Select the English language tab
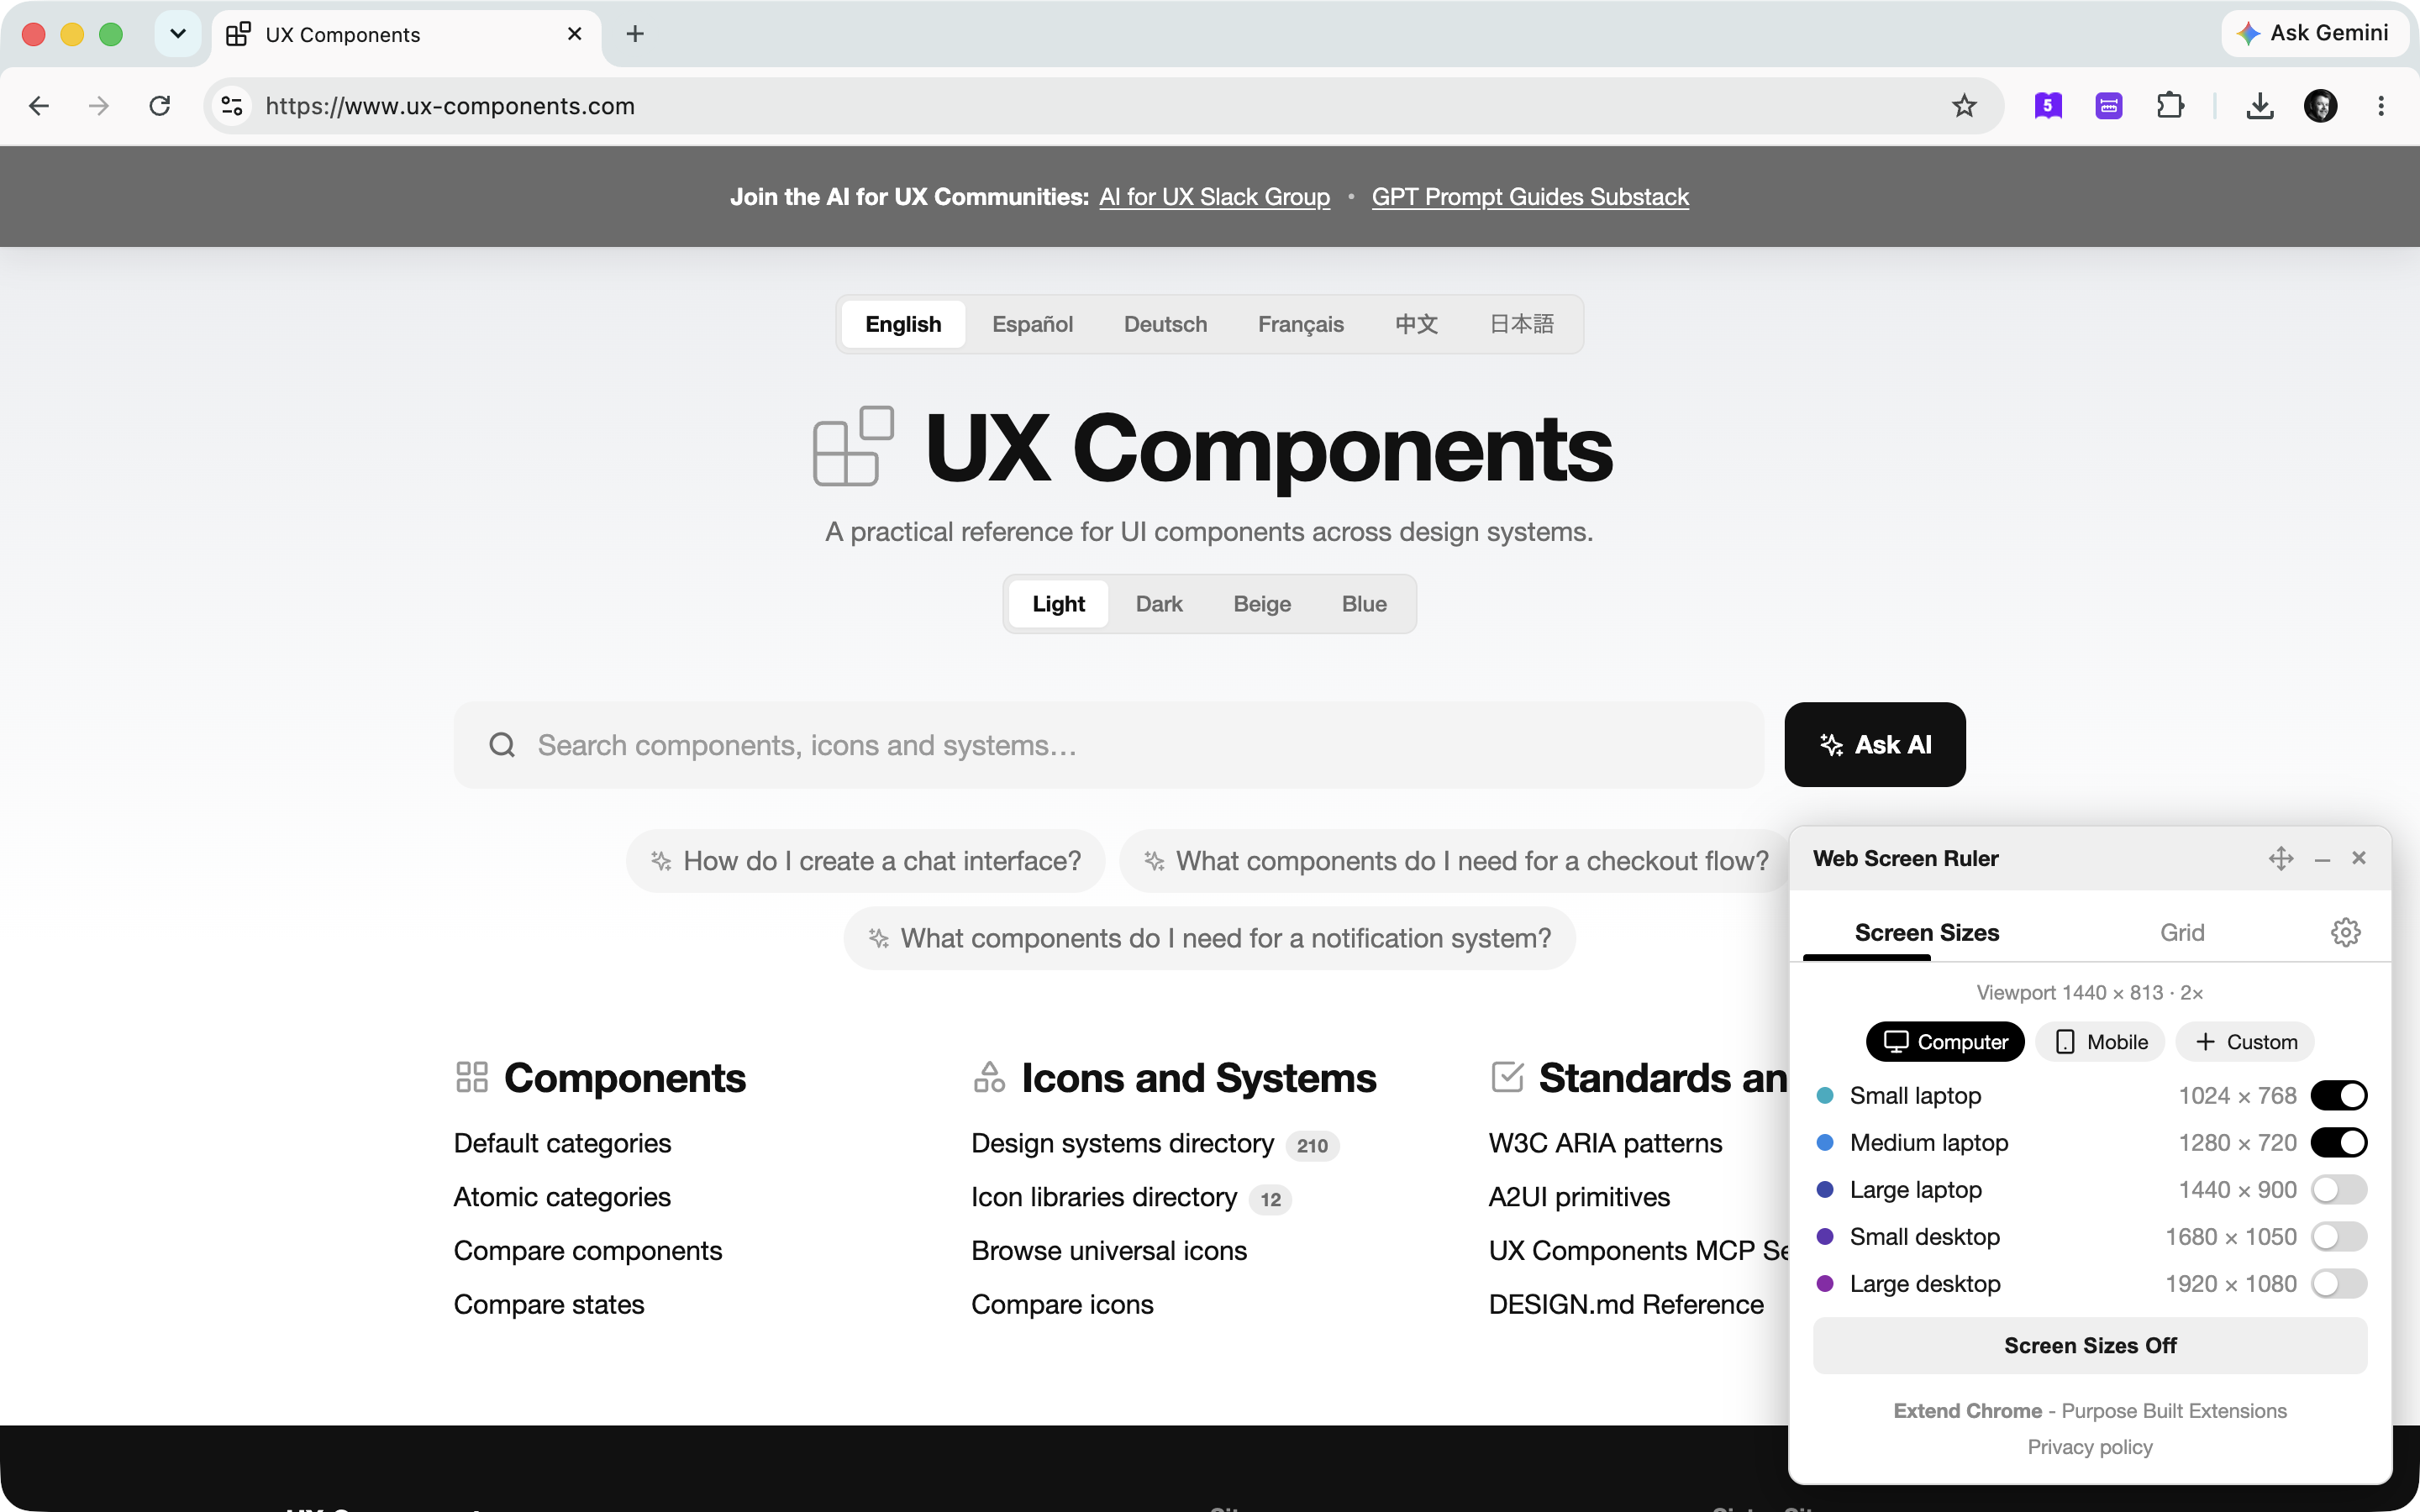The height and width of the screenshot is (1512, 2420). 903,324
